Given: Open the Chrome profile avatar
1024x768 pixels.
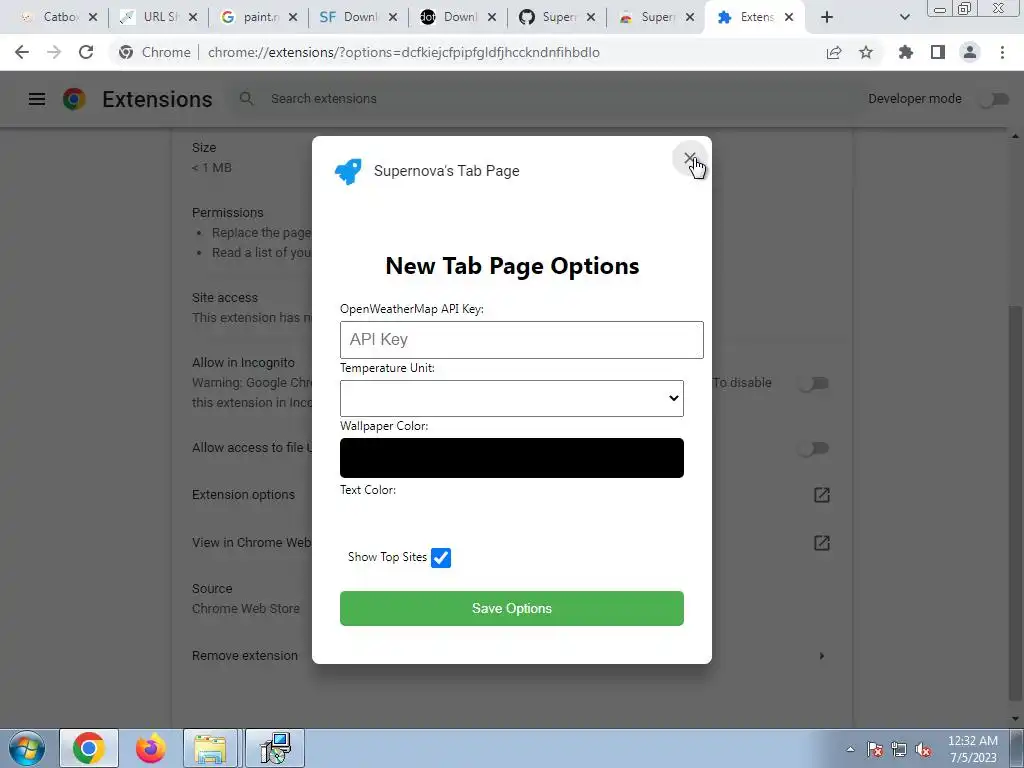Looking at the screenshot, I should coord(970,52).
